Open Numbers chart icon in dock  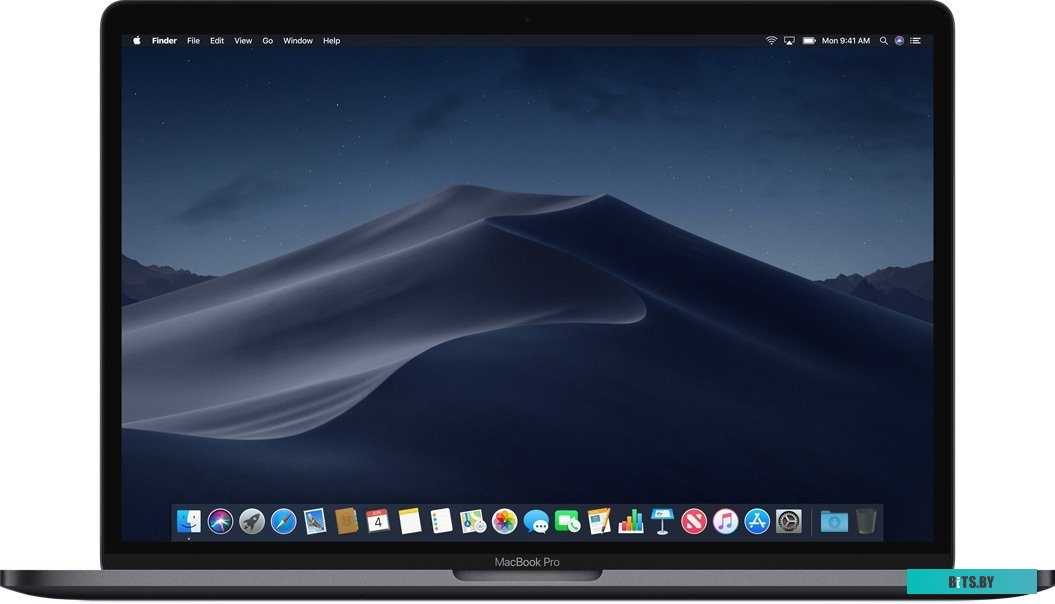click(x=630, y=521)
